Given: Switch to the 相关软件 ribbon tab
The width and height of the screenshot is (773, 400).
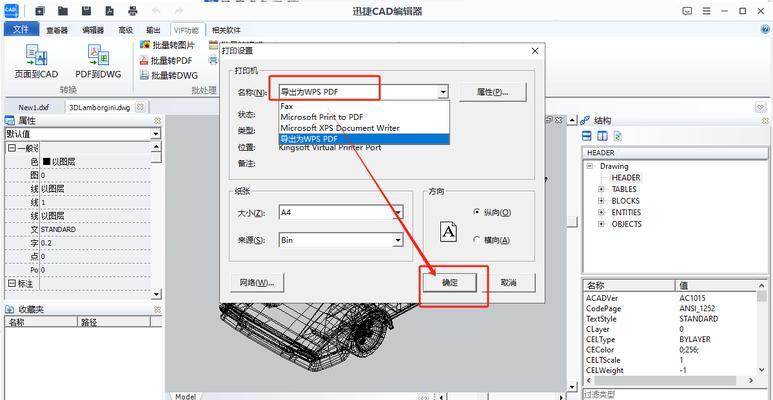Looking at the screenshot, I should 226,30.
